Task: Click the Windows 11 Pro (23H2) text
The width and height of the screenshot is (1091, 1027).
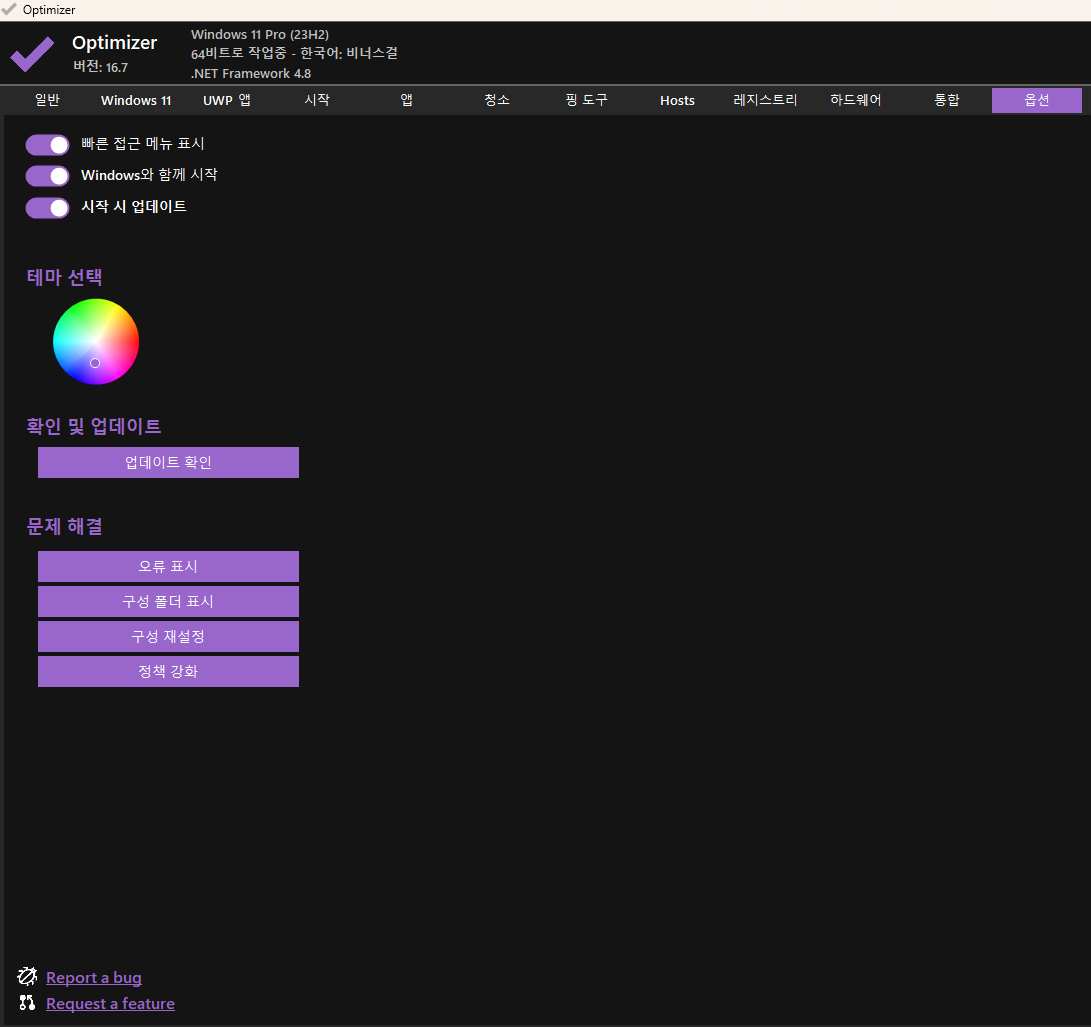Action: [260, 35]
